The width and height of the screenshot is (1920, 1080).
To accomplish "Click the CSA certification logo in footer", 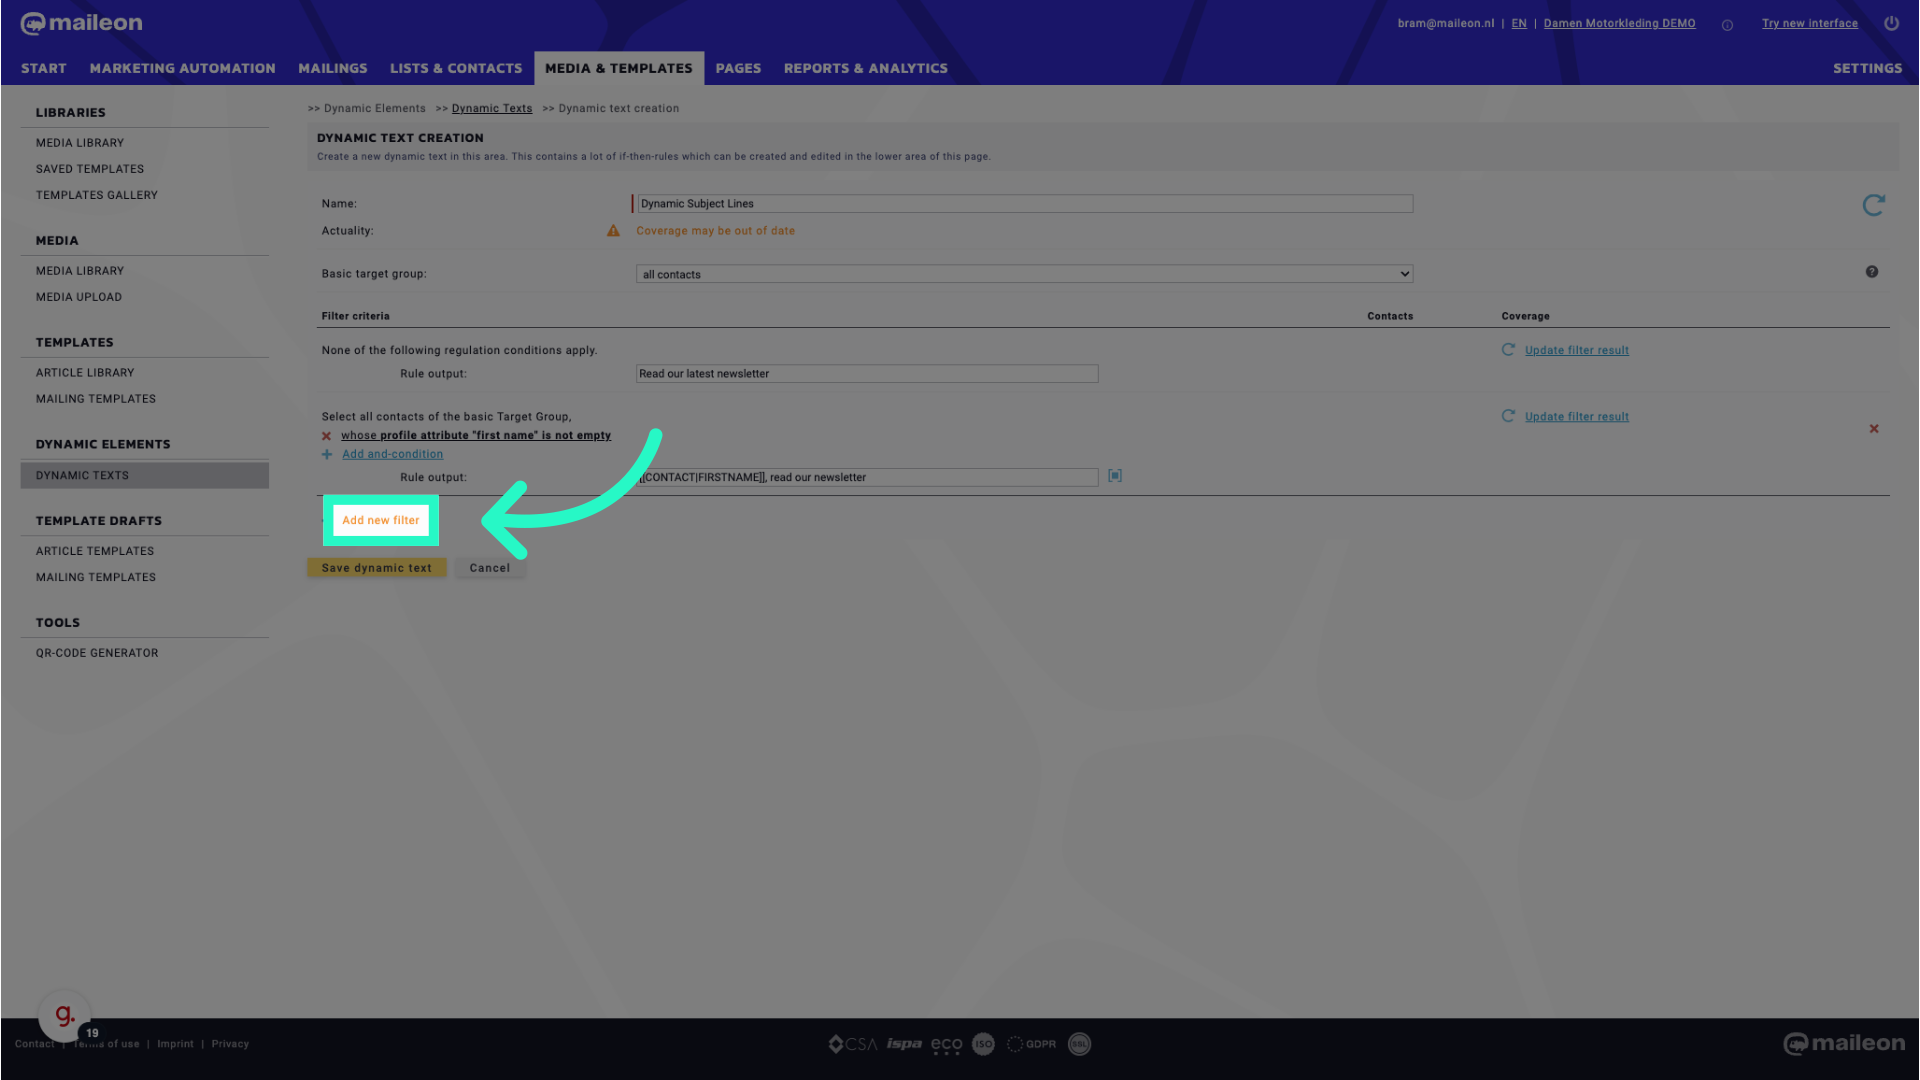I will 853,1044.
